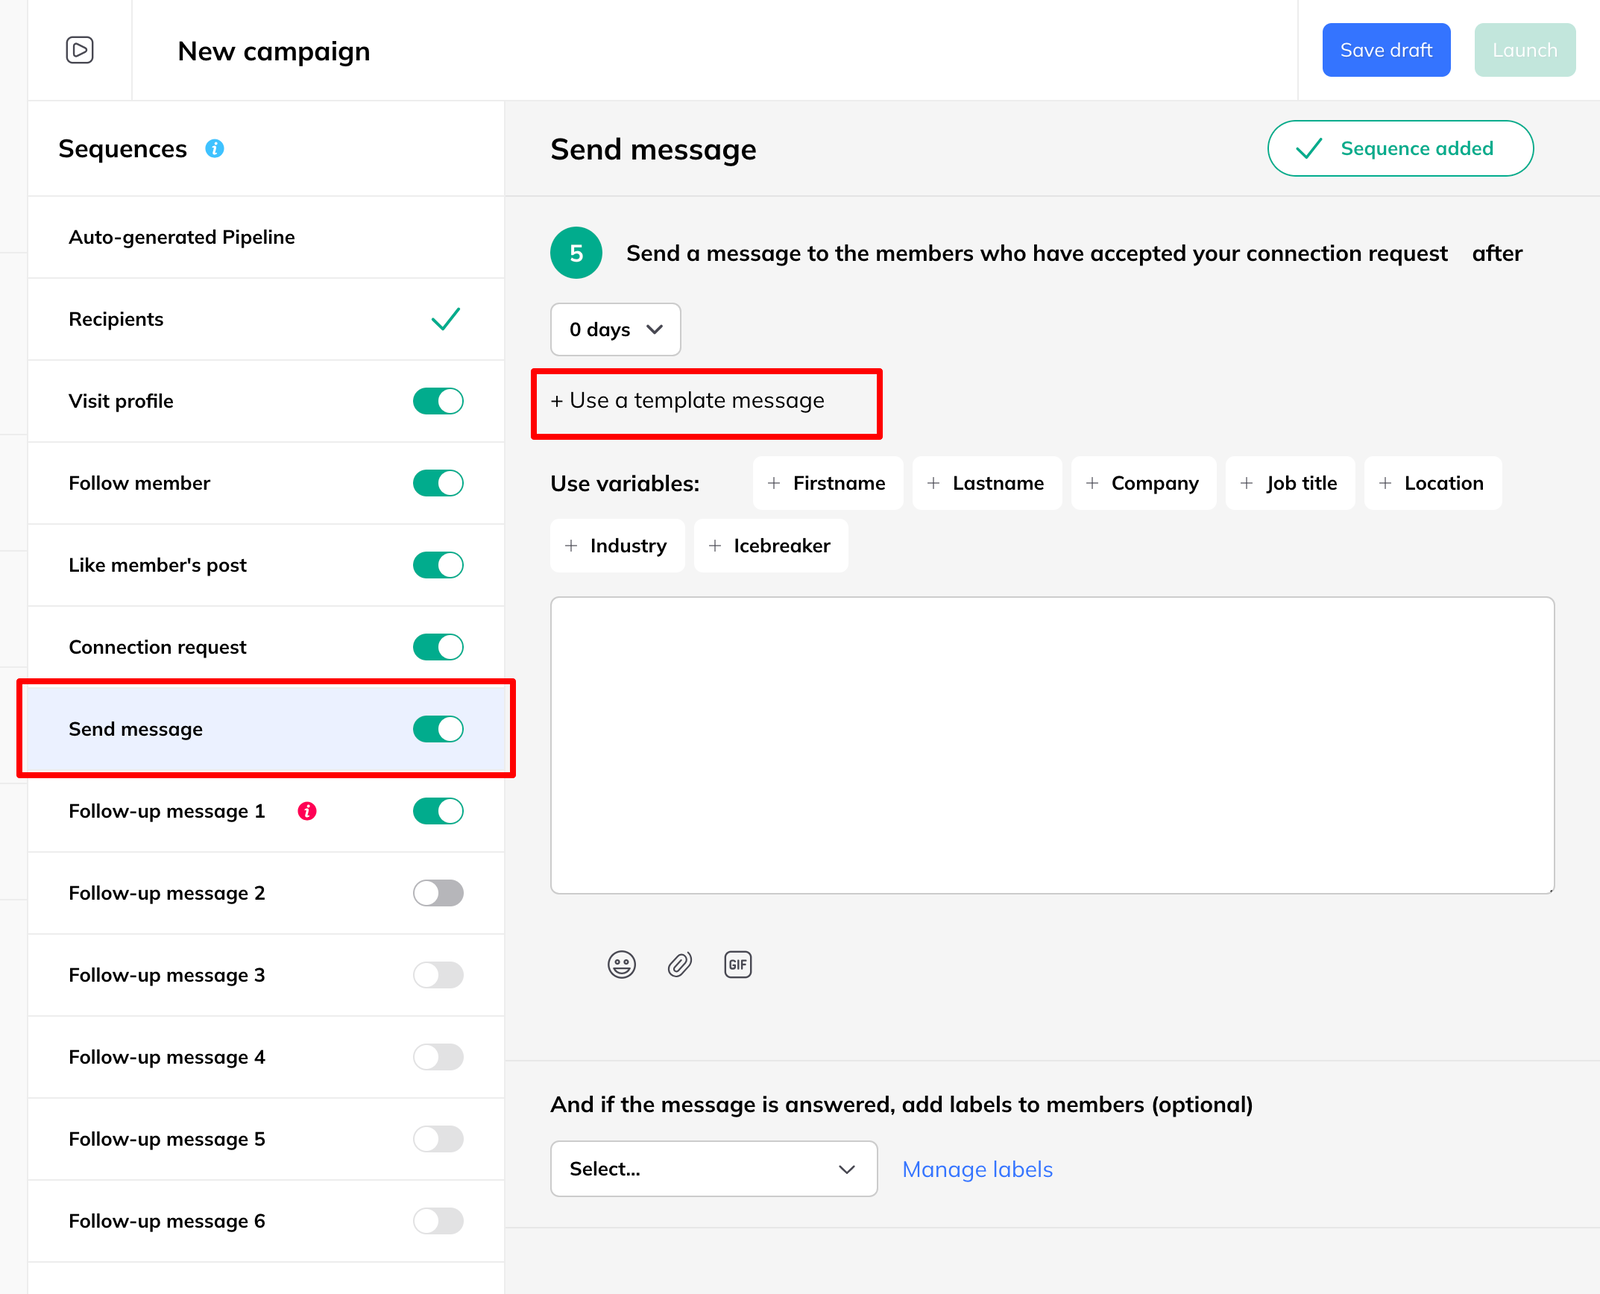This screenshot has width=1600, height=1294.
Task: Toggle Follow-up message 1 switch
Action: (438, 811)
